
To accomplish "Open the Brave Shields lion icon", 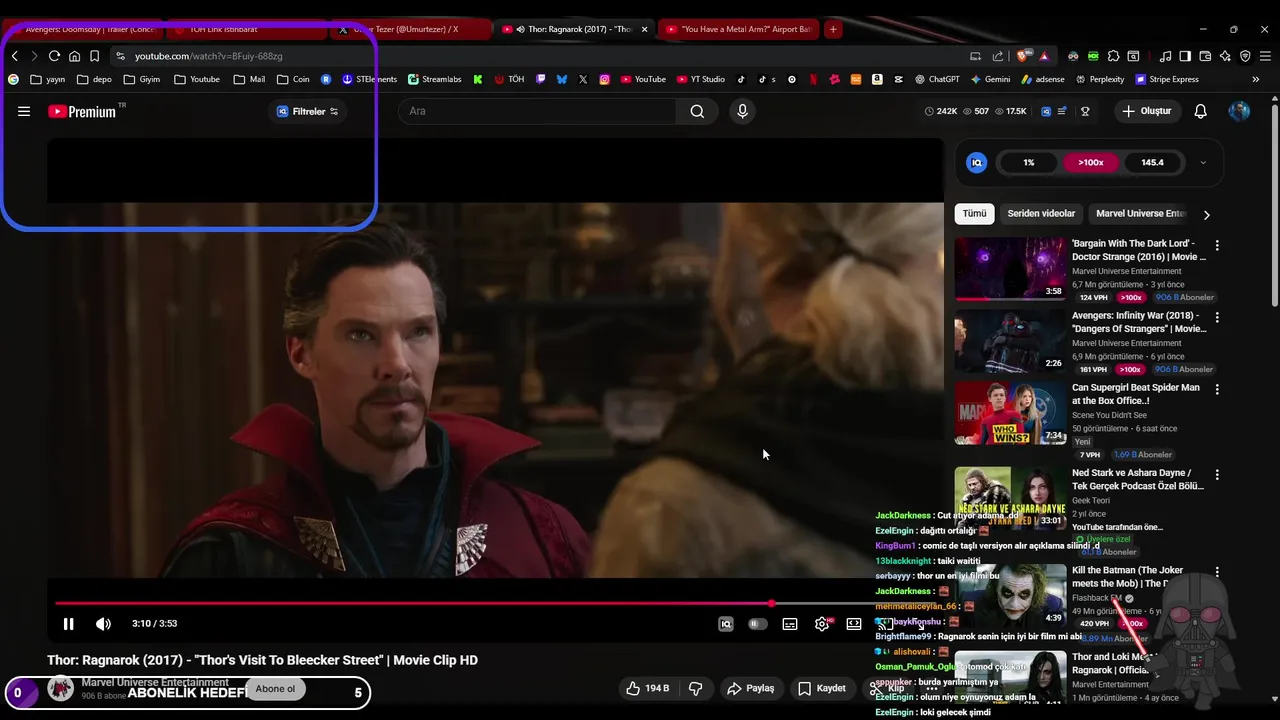I will [1021, 56].
